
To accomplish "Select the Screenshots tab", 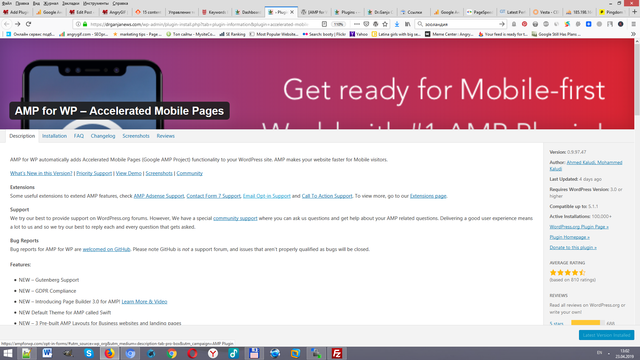I will pyautogui.click(x=136, y=136).
